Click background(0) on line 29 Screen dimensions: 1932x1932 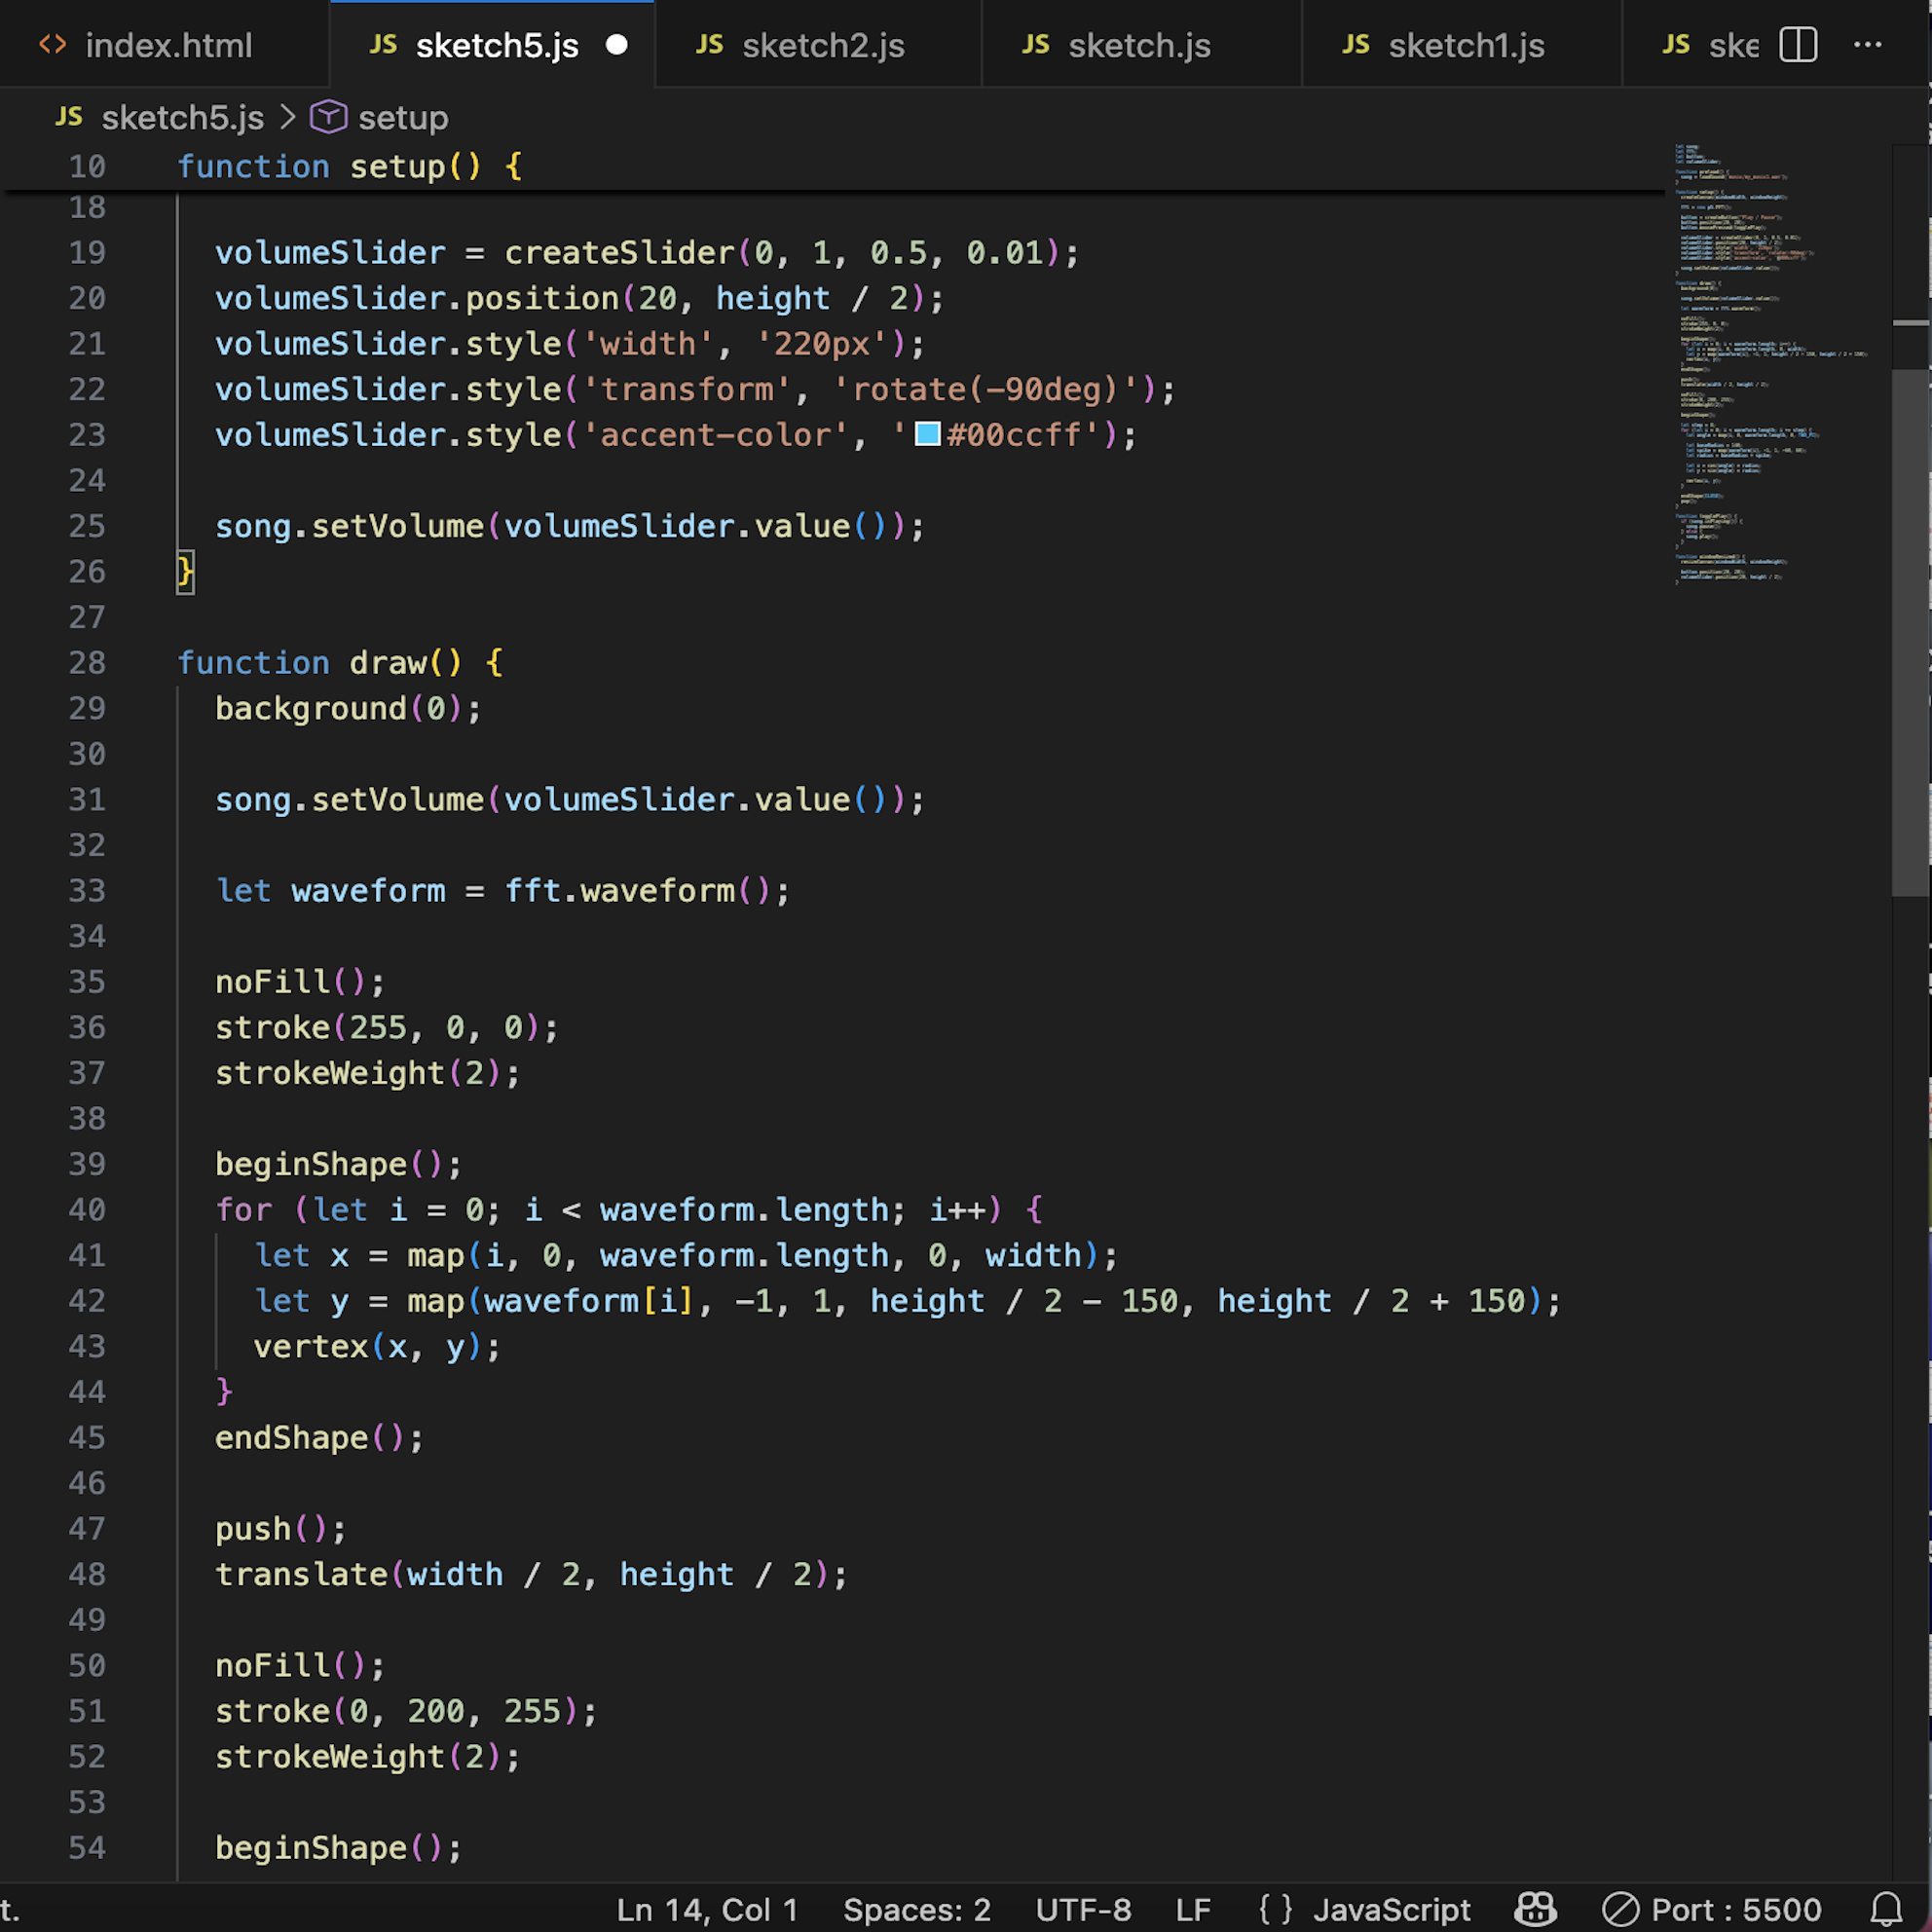pos(348,708)
